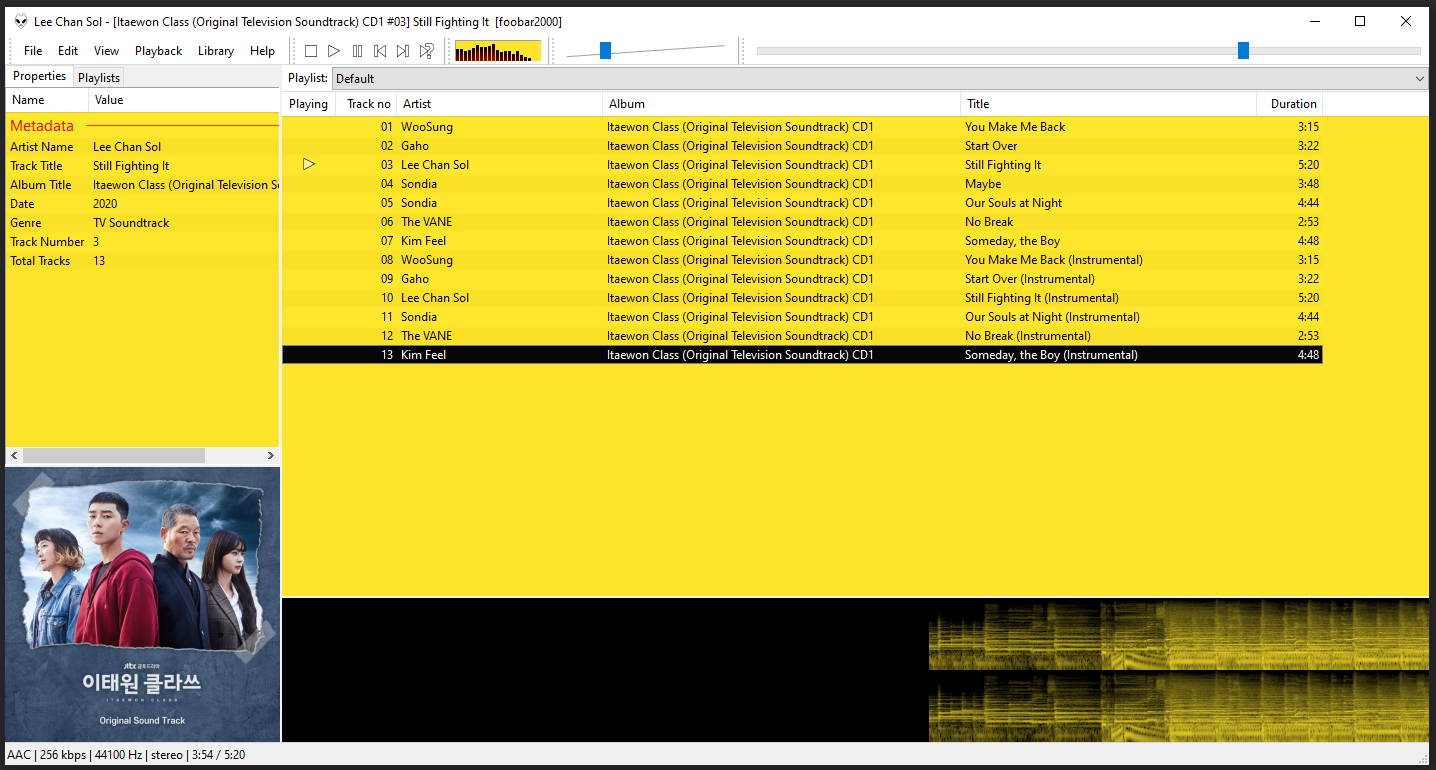Click the play indicator arrow on track 03
The width and height of the screenshot is (1436, 770).
[x=309, y=164]
